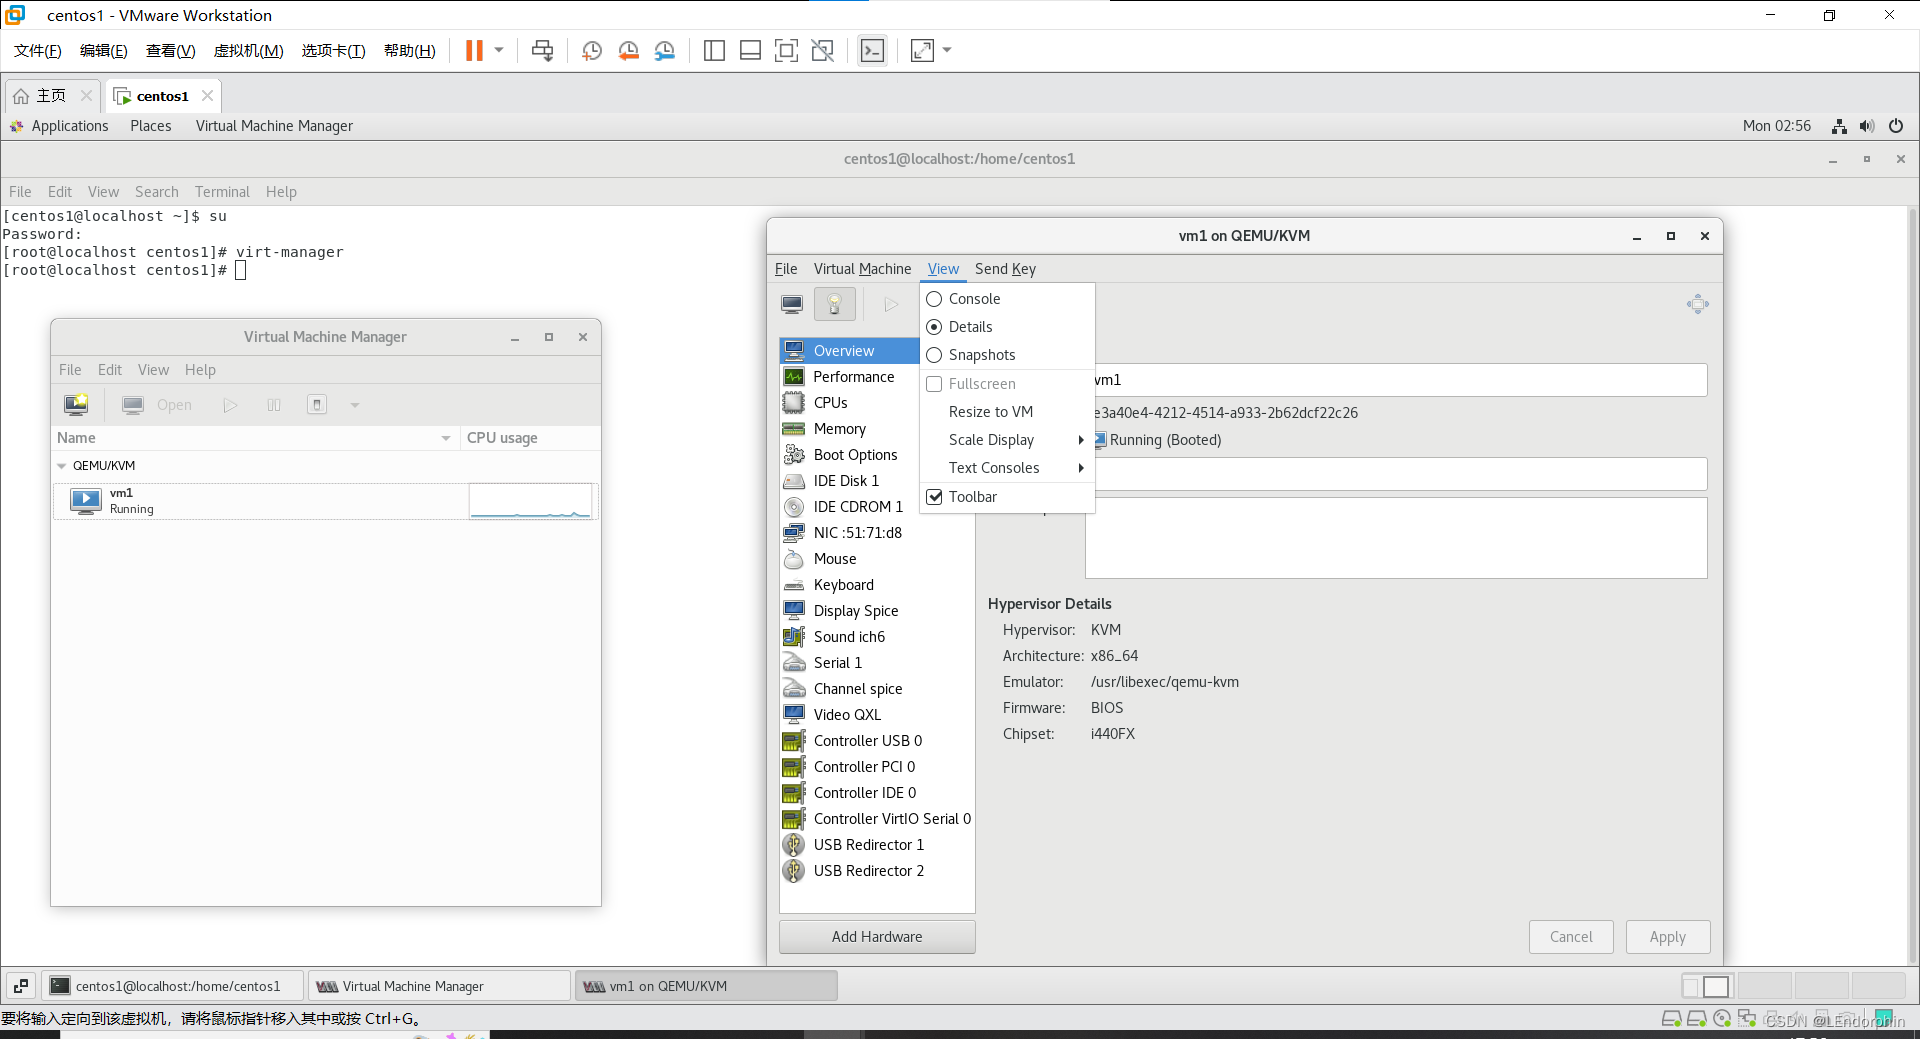Show graphical console monitor icon in vm1 window
1920x1039 pixels.
click(792, 304)
